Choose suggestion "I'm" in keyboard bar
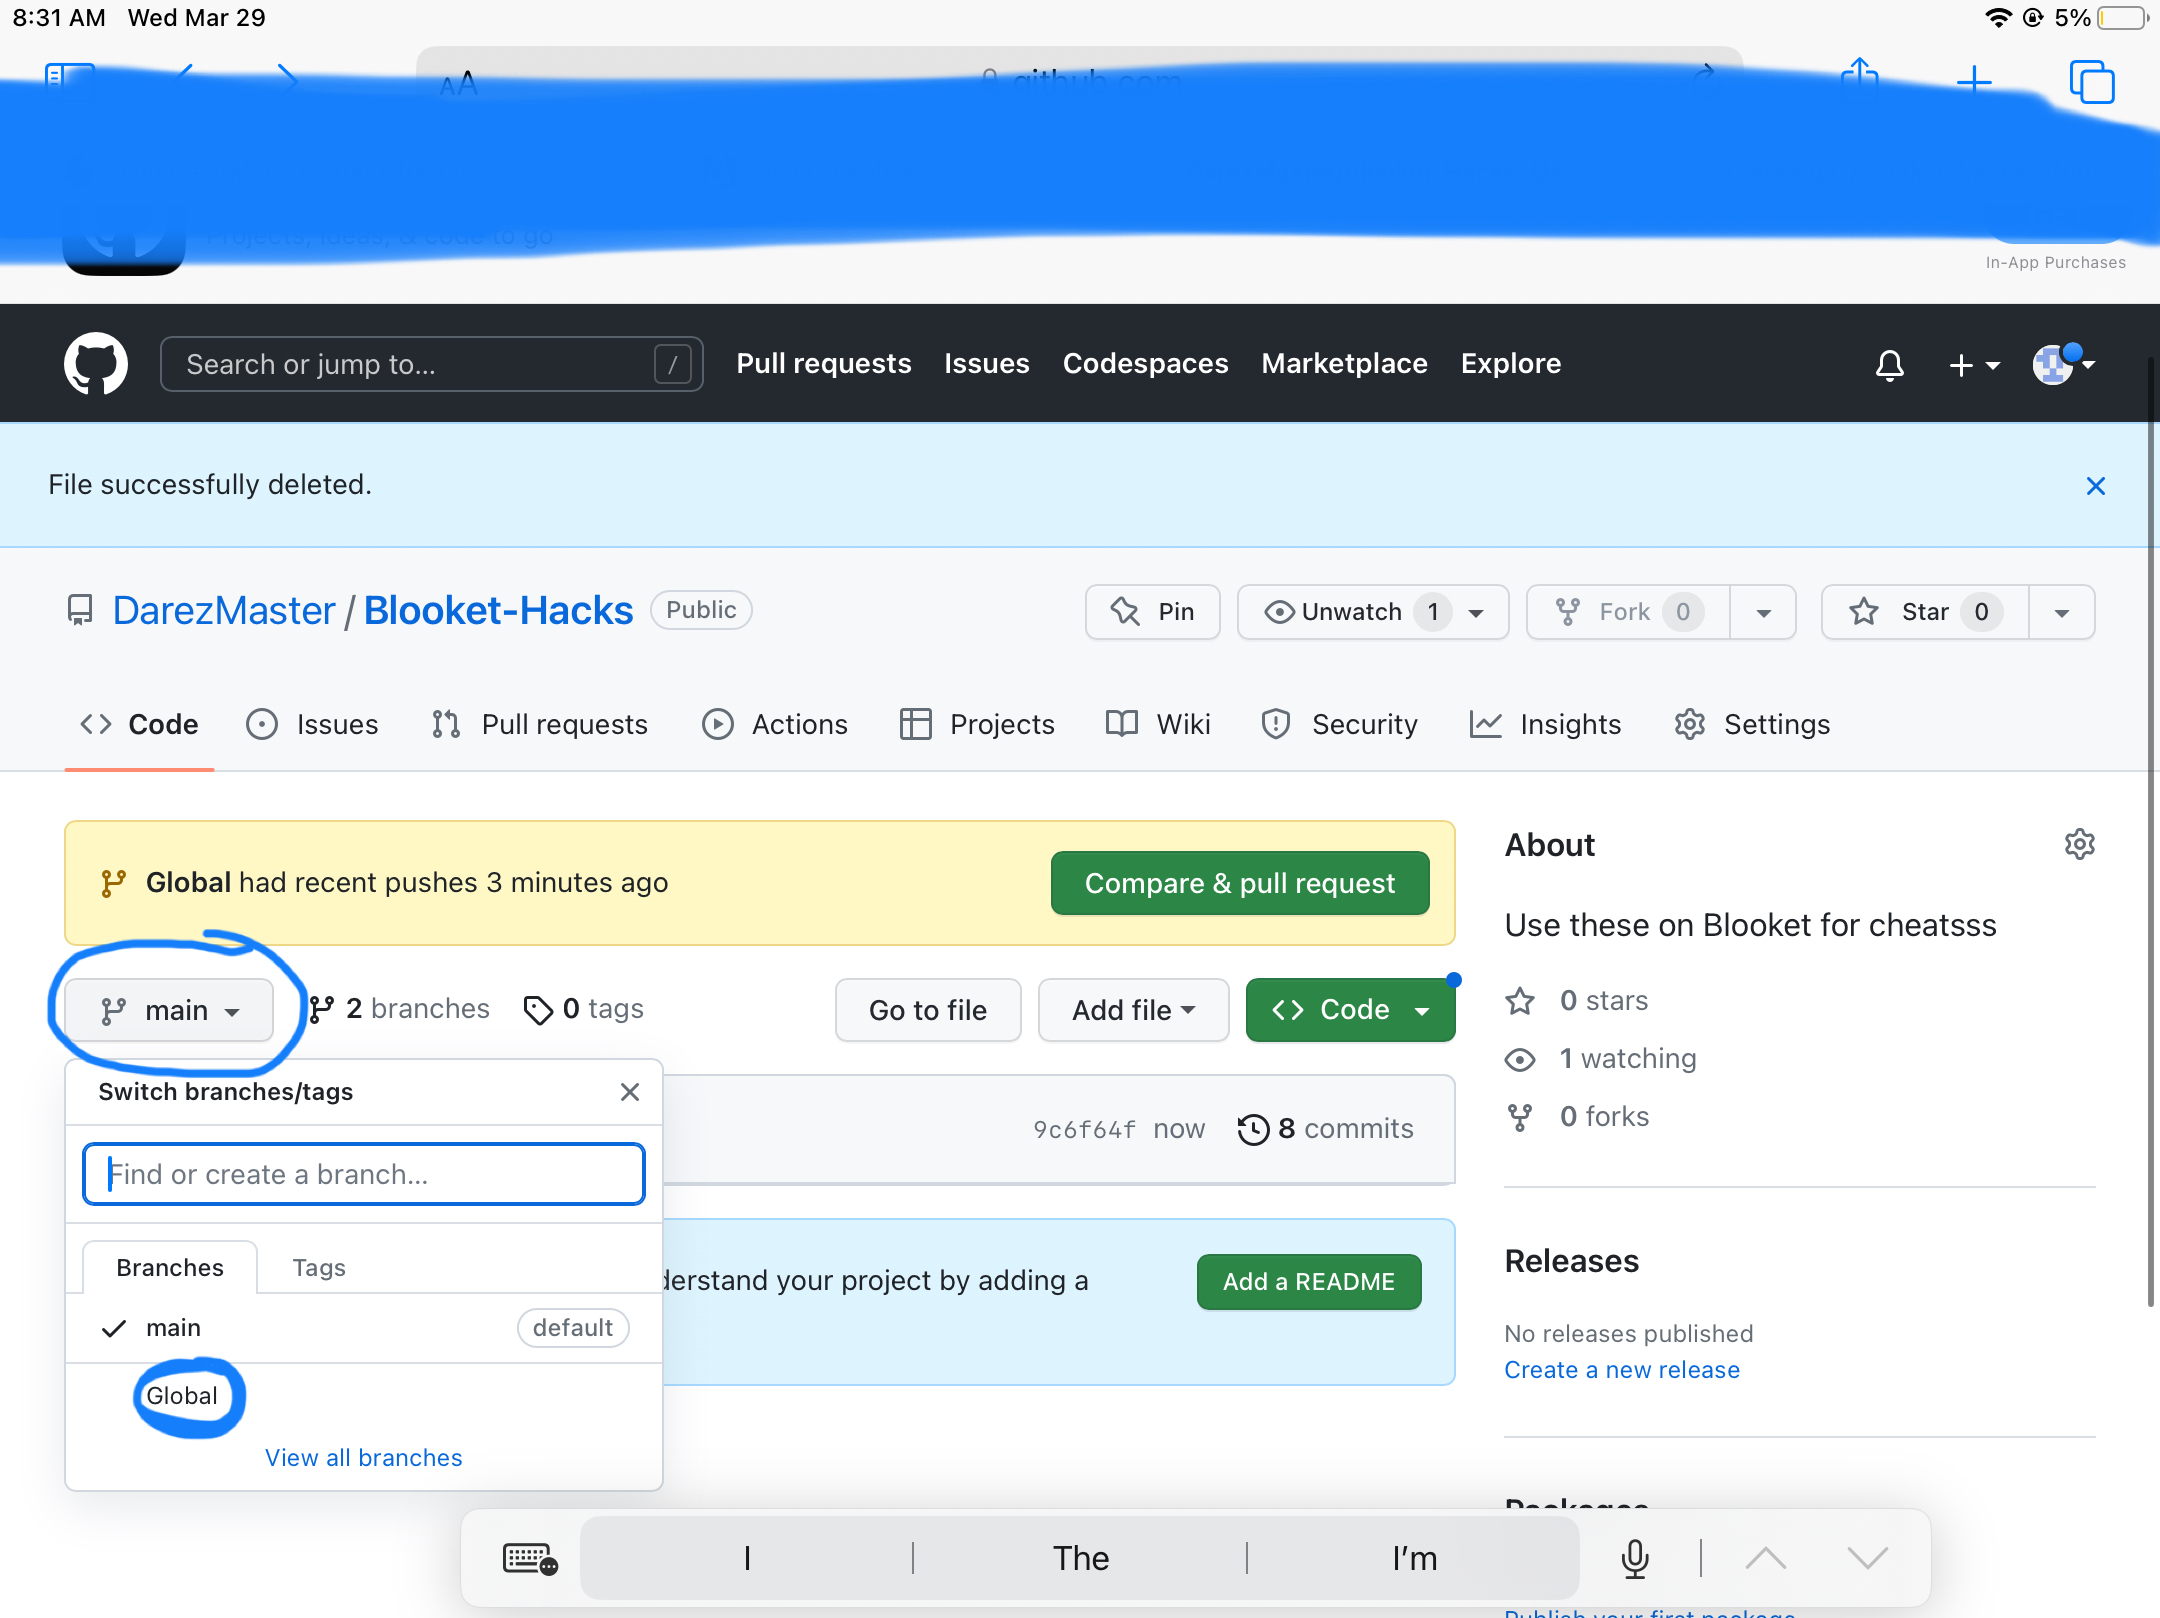 point(1414,1558)
